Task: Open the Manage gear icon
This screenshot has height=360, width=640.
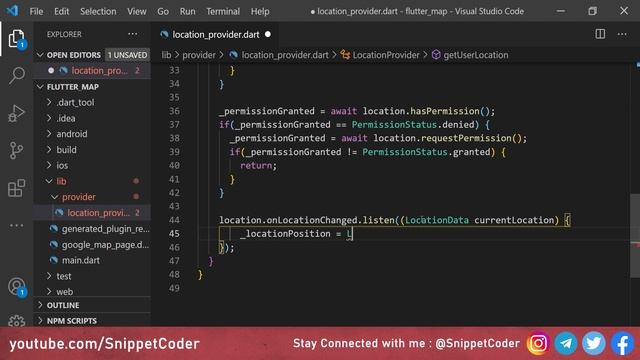Action: (16, 321)
